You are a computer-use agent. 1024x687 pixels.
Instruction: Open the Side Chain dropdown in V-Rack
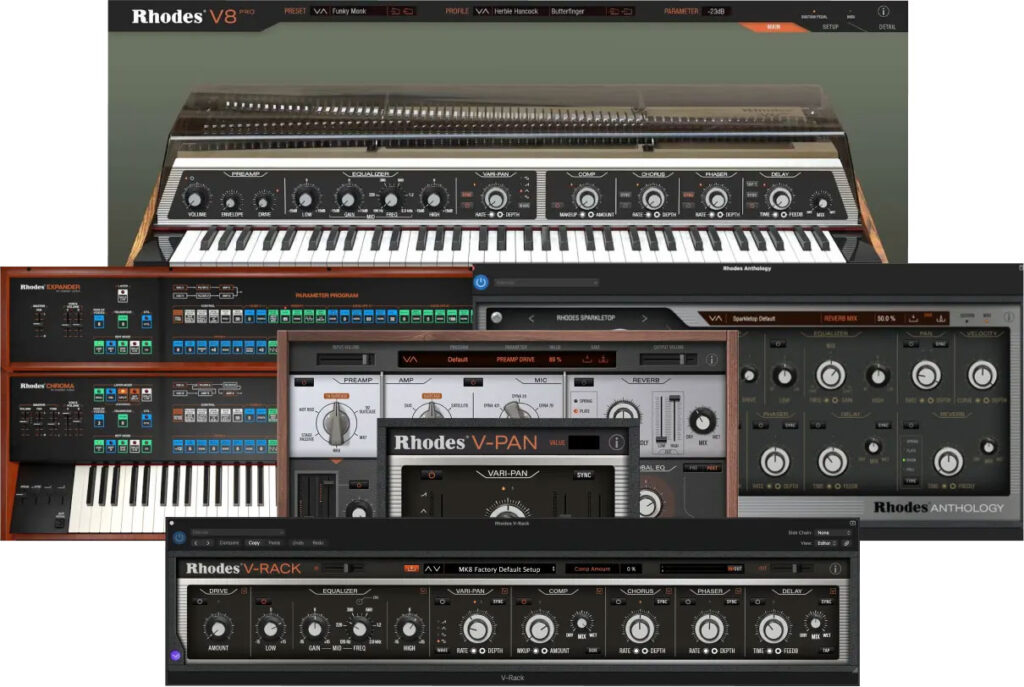pyautogui.click(x=833, y=533)
